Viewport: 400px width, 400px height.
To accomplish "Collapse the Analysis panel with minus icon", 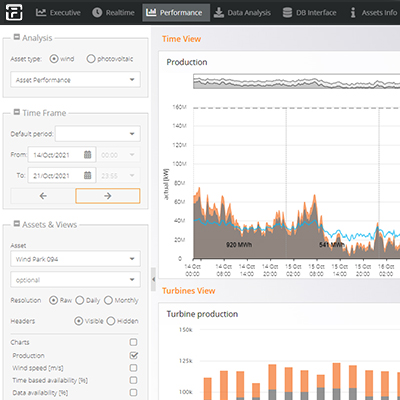I will 17,37.
